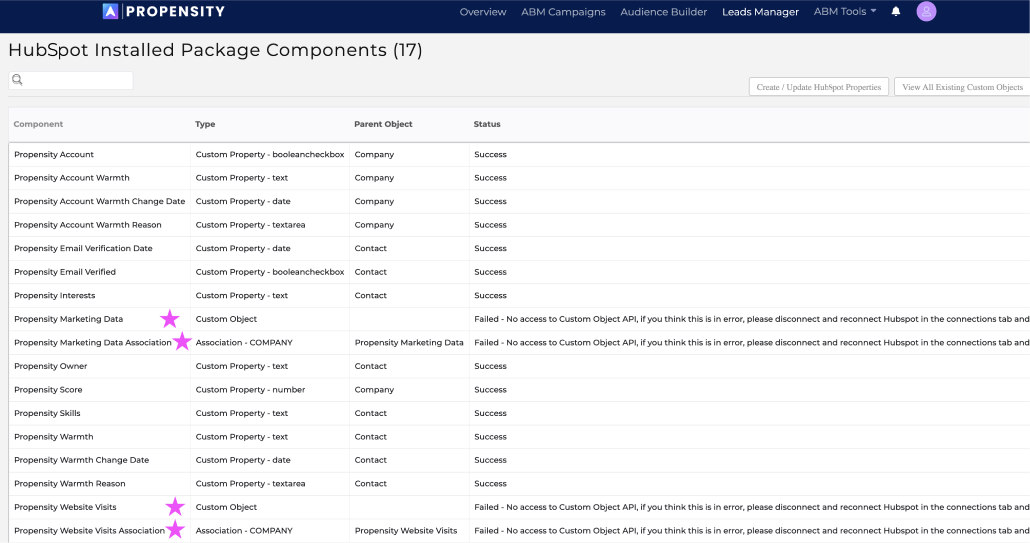Click Failed status of Propensity Marketing Data row

(x=751, y=319)
